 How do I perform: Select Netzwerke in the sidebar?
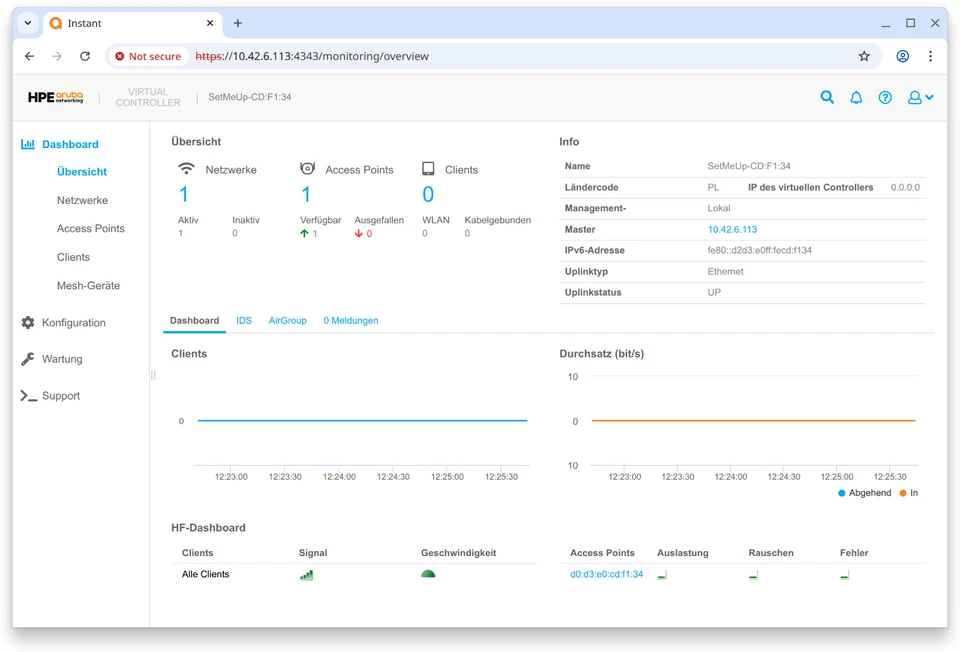82,200
